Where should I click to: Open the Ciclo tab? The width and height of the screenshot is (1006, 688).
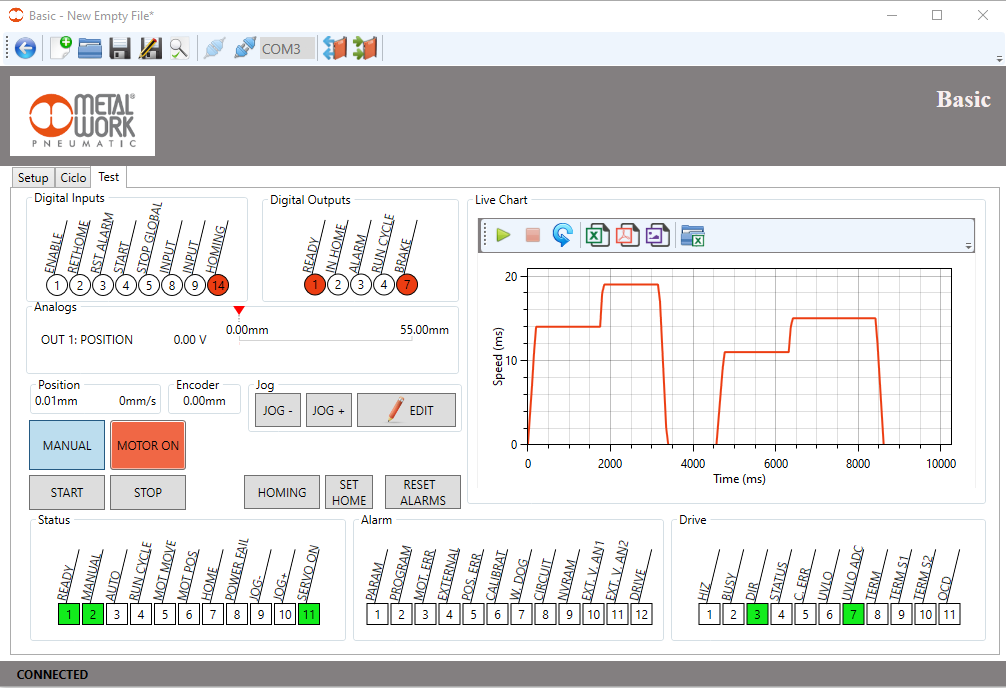(x=74, y=178)
